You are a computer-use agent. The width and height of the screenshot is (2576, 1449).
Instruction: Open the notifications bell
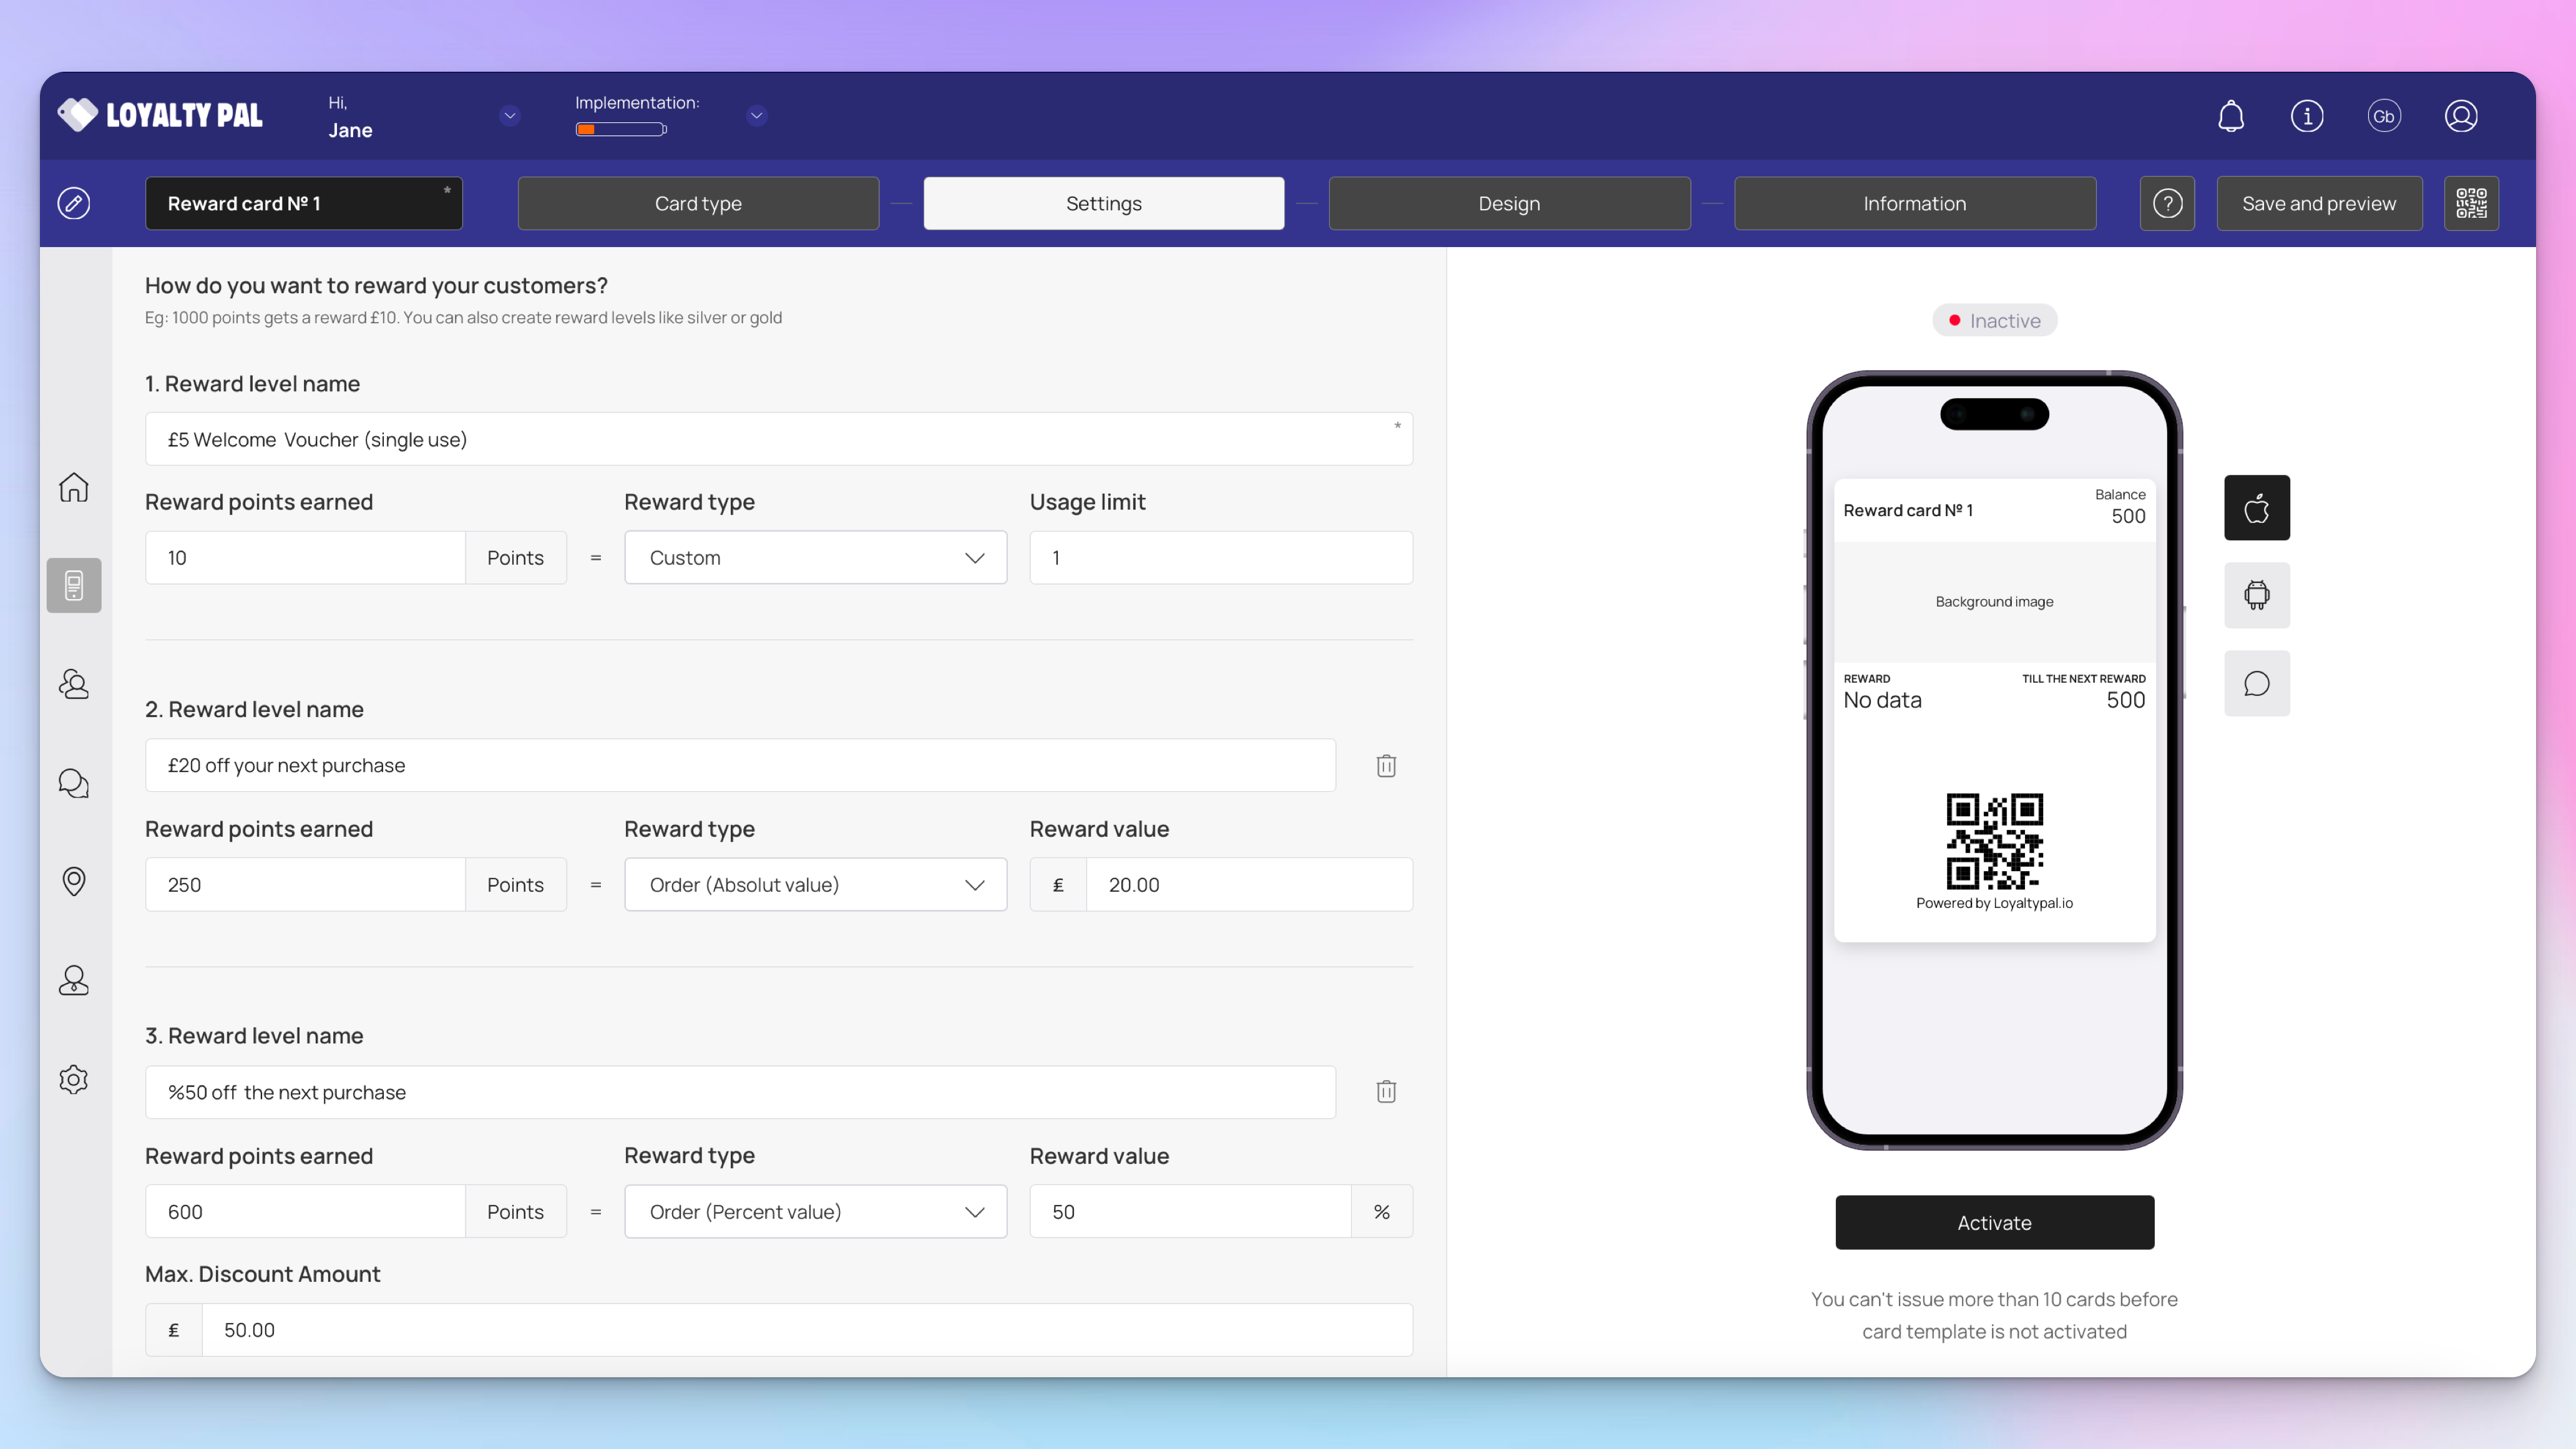[2231, 116]
